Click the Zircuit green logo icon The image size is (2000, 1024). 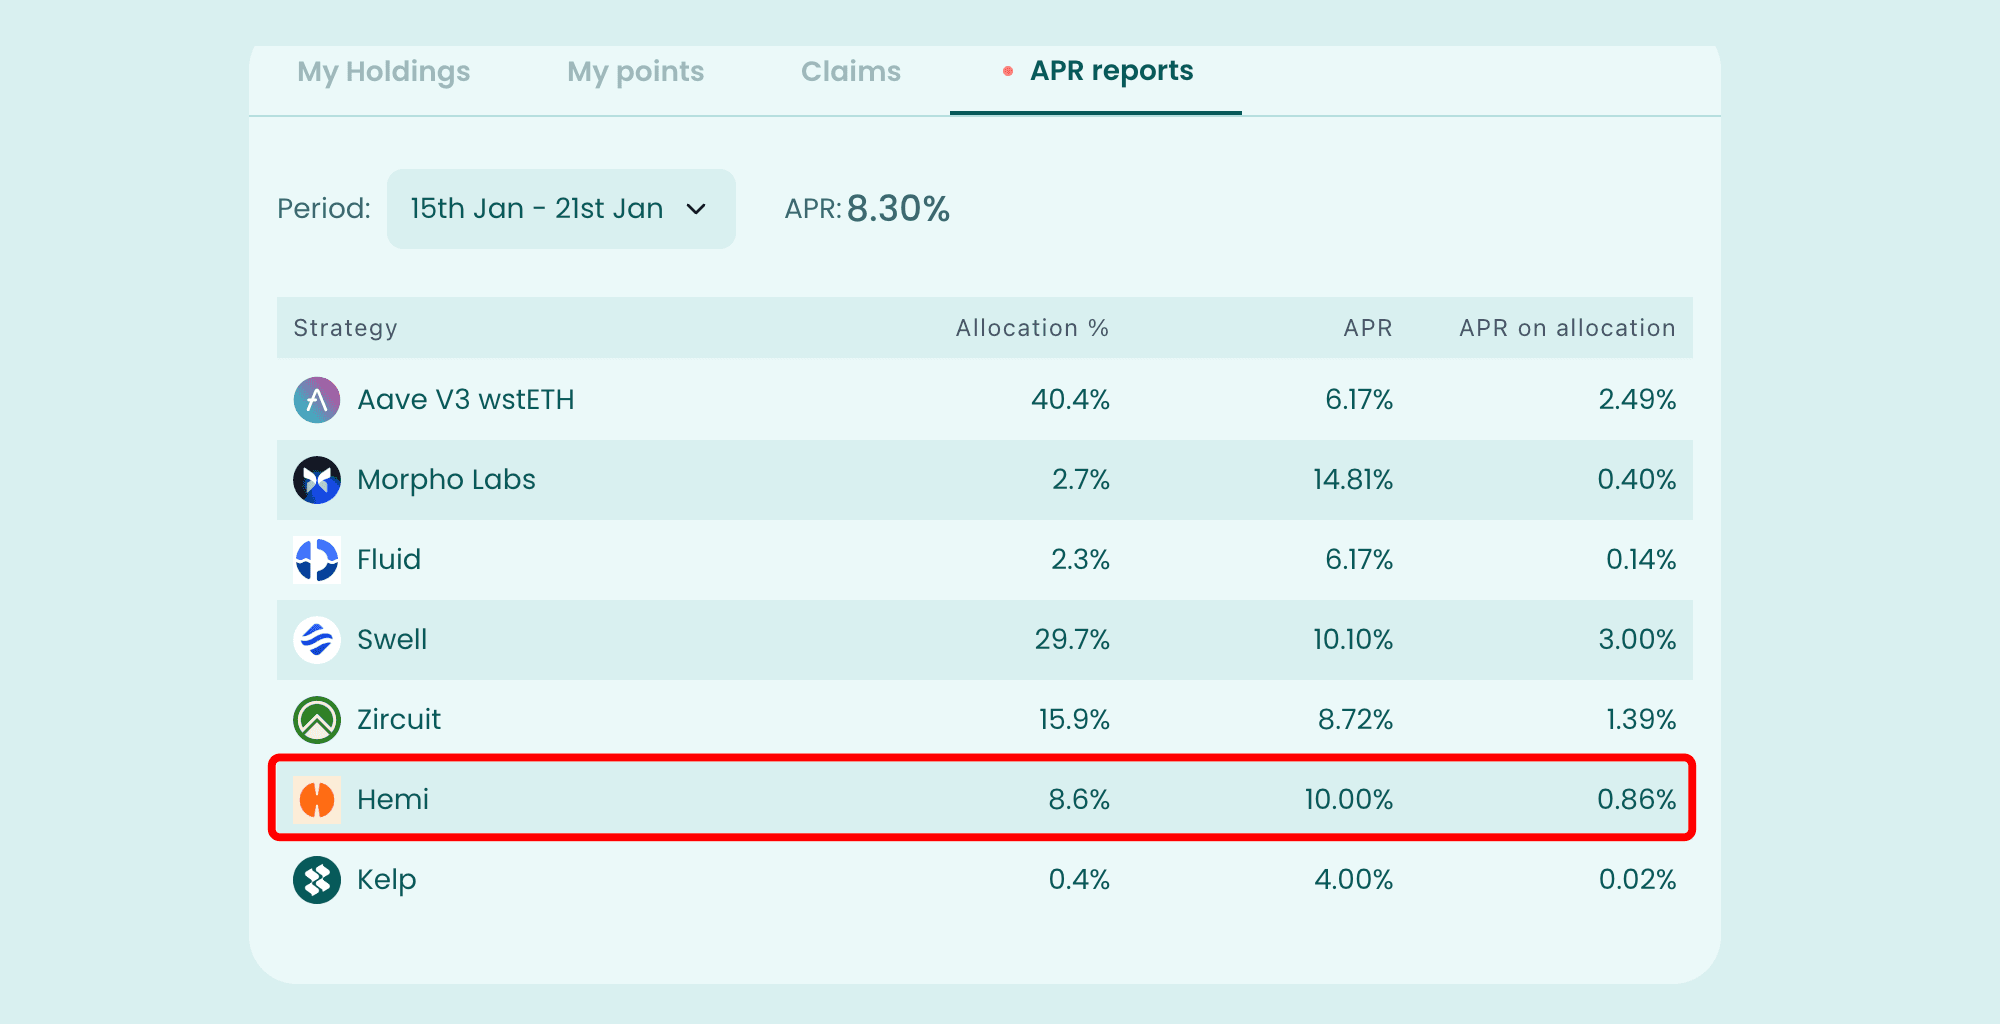click(x=317, y=720)
